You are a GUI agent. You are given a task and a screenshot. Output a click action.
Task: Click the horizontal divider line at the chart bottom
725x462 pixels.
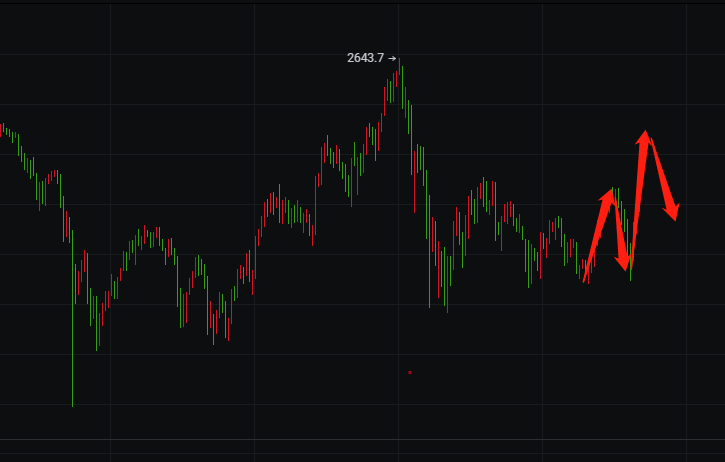tap(362, 439)
